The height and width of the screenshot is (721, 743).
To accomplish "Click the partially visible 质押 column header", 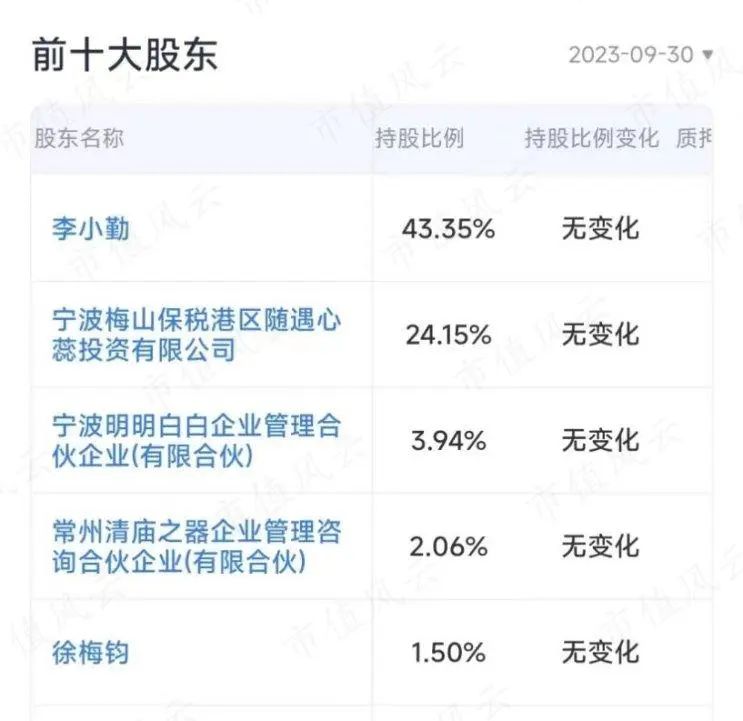I will click(694, 139).
